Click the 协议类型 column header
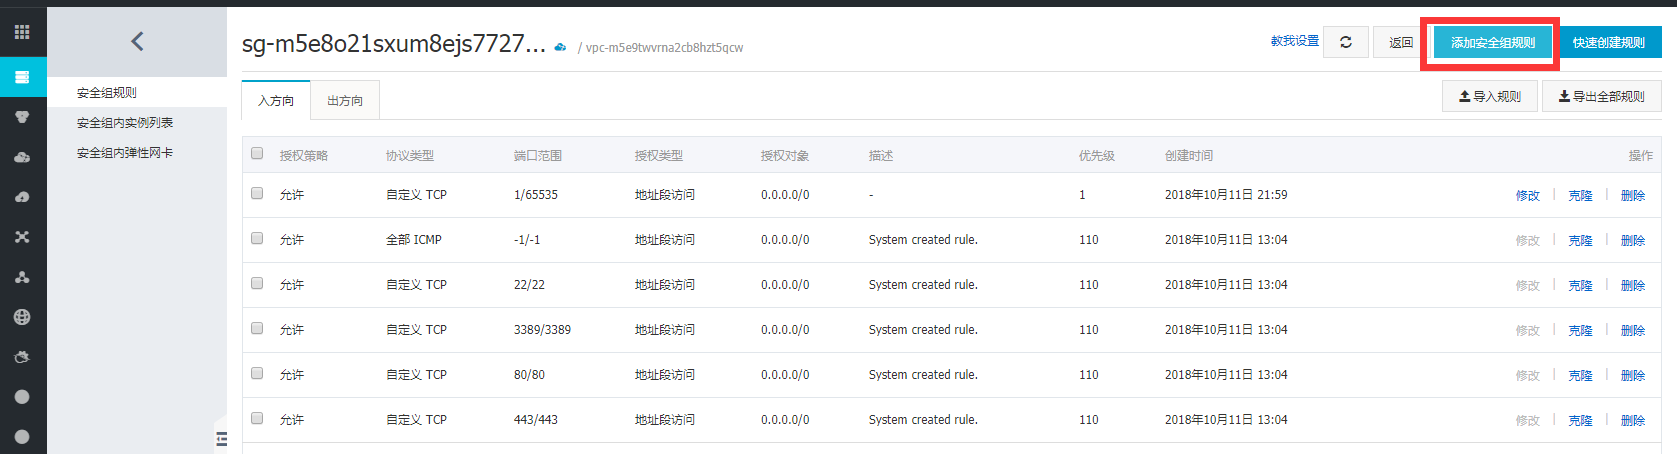The image size is (1677, 454). [x=410, y=155]
